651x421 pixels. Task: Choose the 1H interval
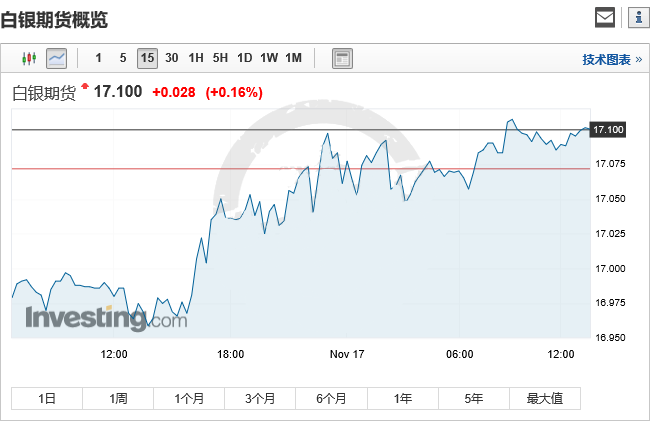pos(196,58)
